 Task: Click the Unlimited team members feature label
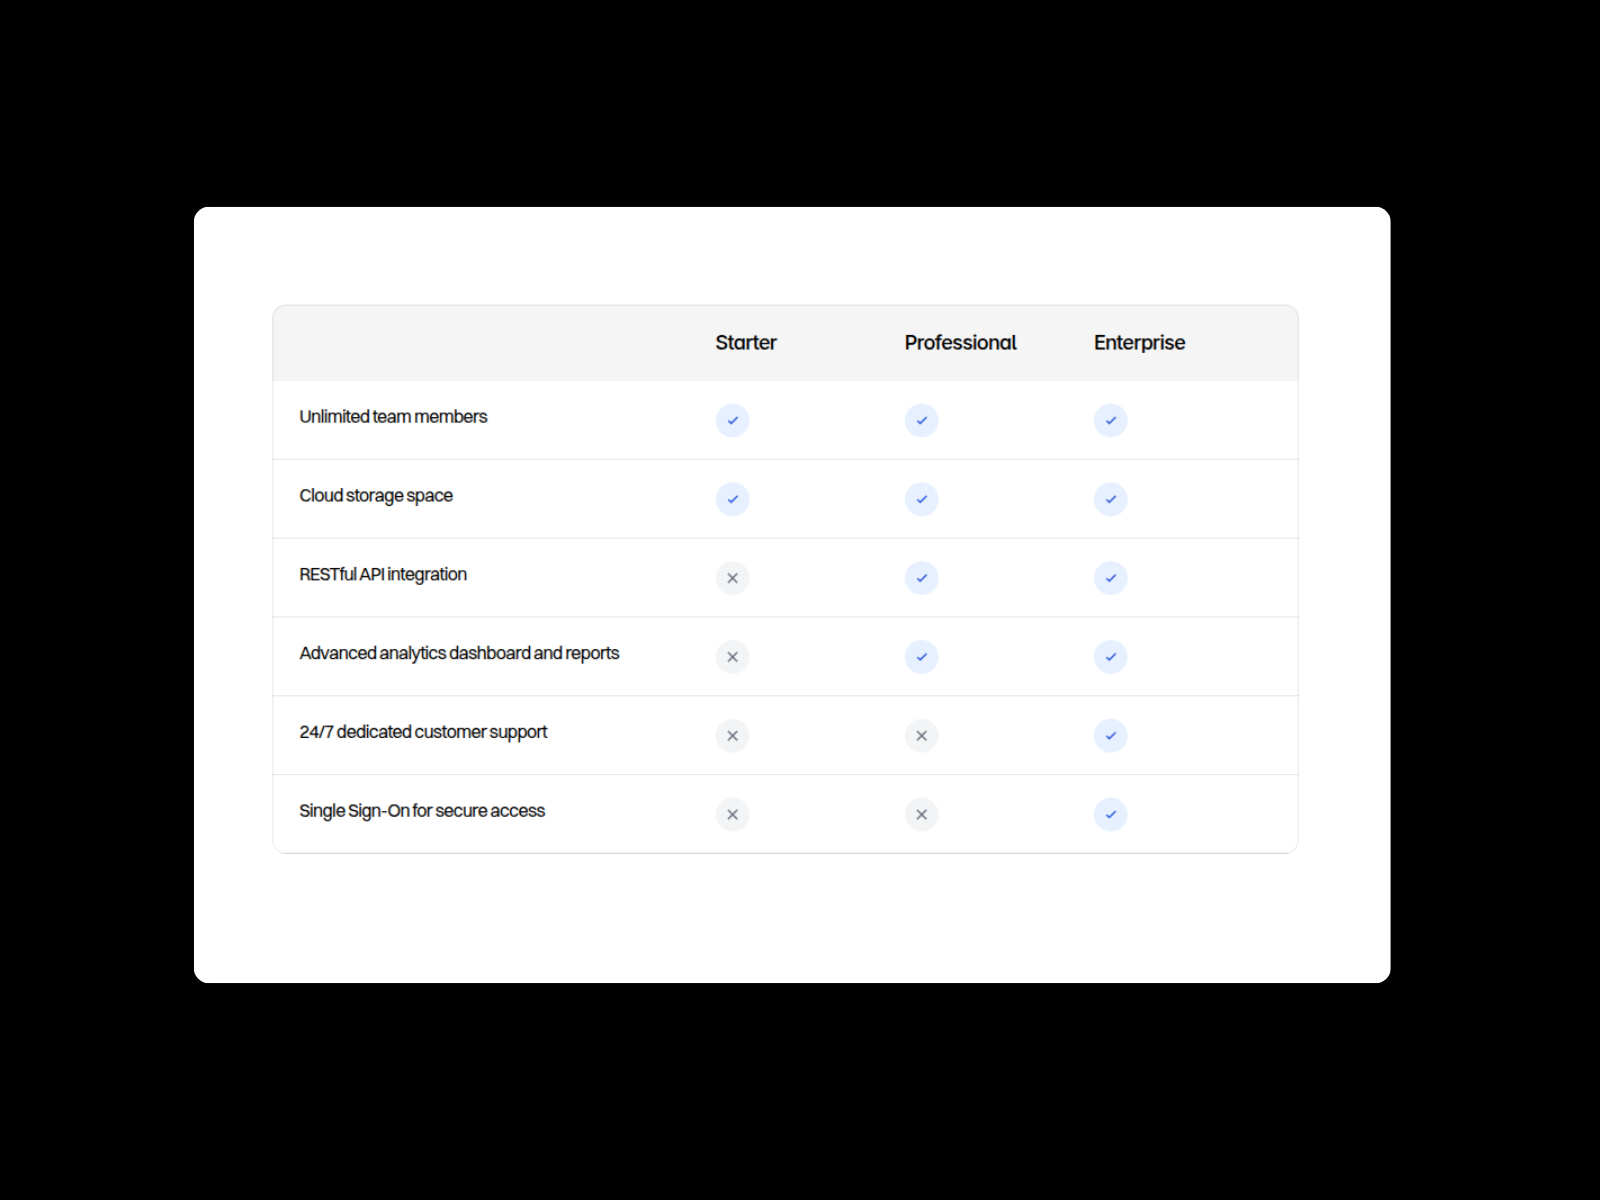point(393,417)
